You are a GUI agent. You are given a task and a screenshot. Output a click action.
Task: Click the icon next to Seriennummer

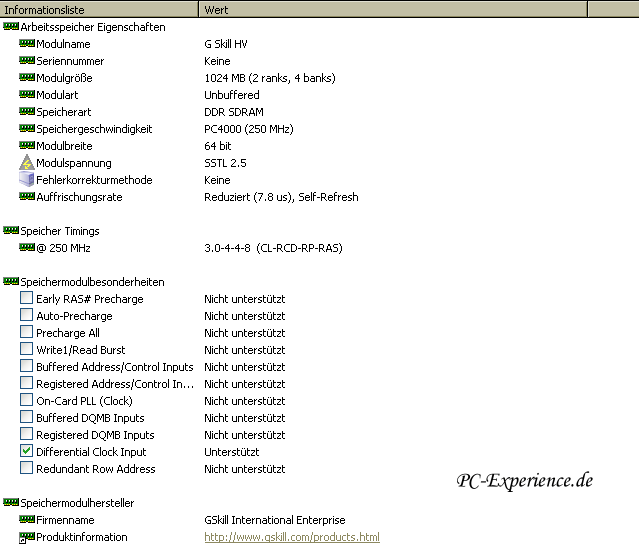[x=27, y=61]
